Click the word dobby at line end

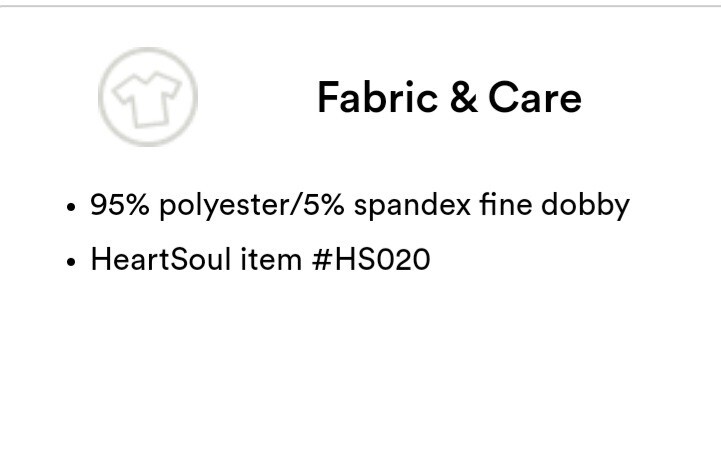(585, 205)
